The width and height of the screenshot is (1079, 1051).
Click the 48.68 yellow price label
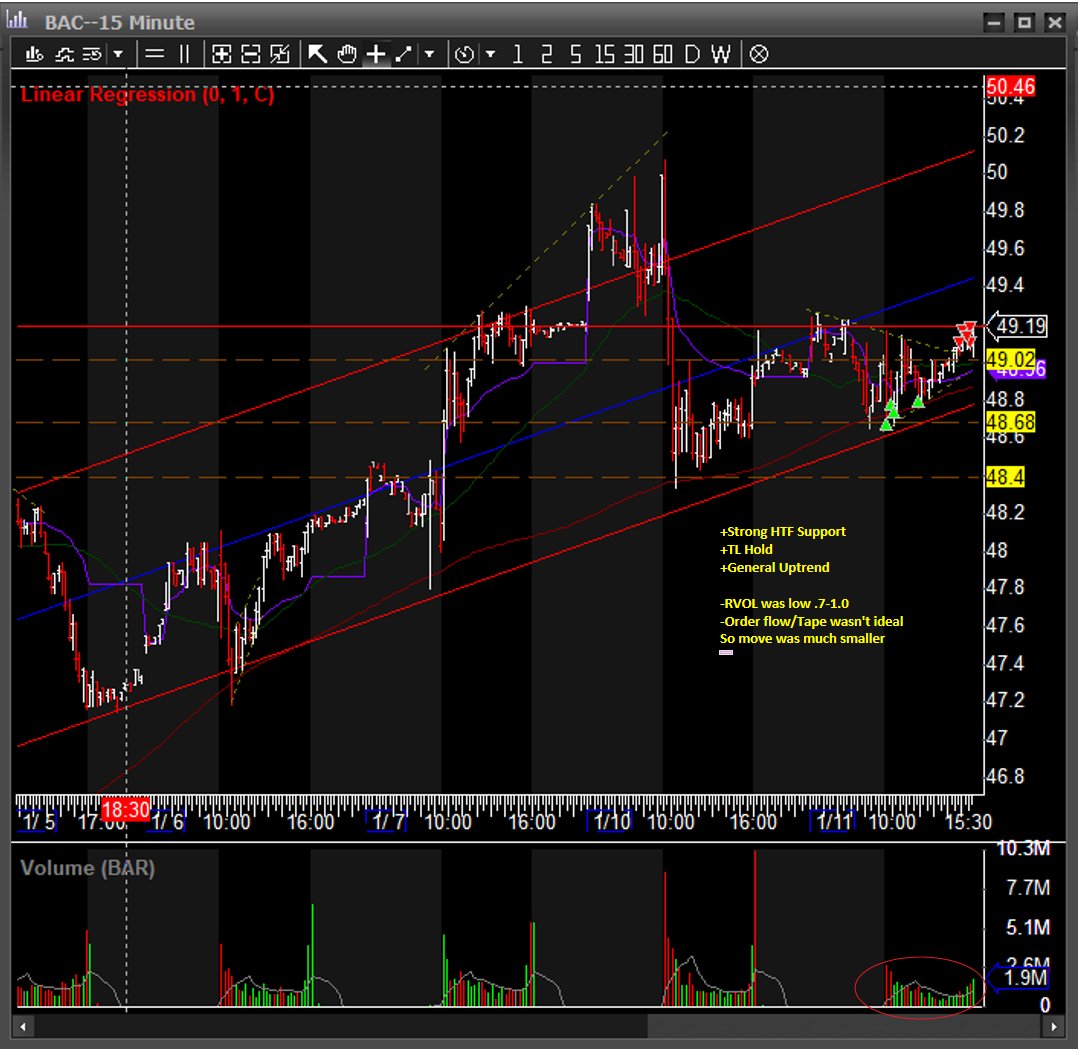click(1010, 421)
